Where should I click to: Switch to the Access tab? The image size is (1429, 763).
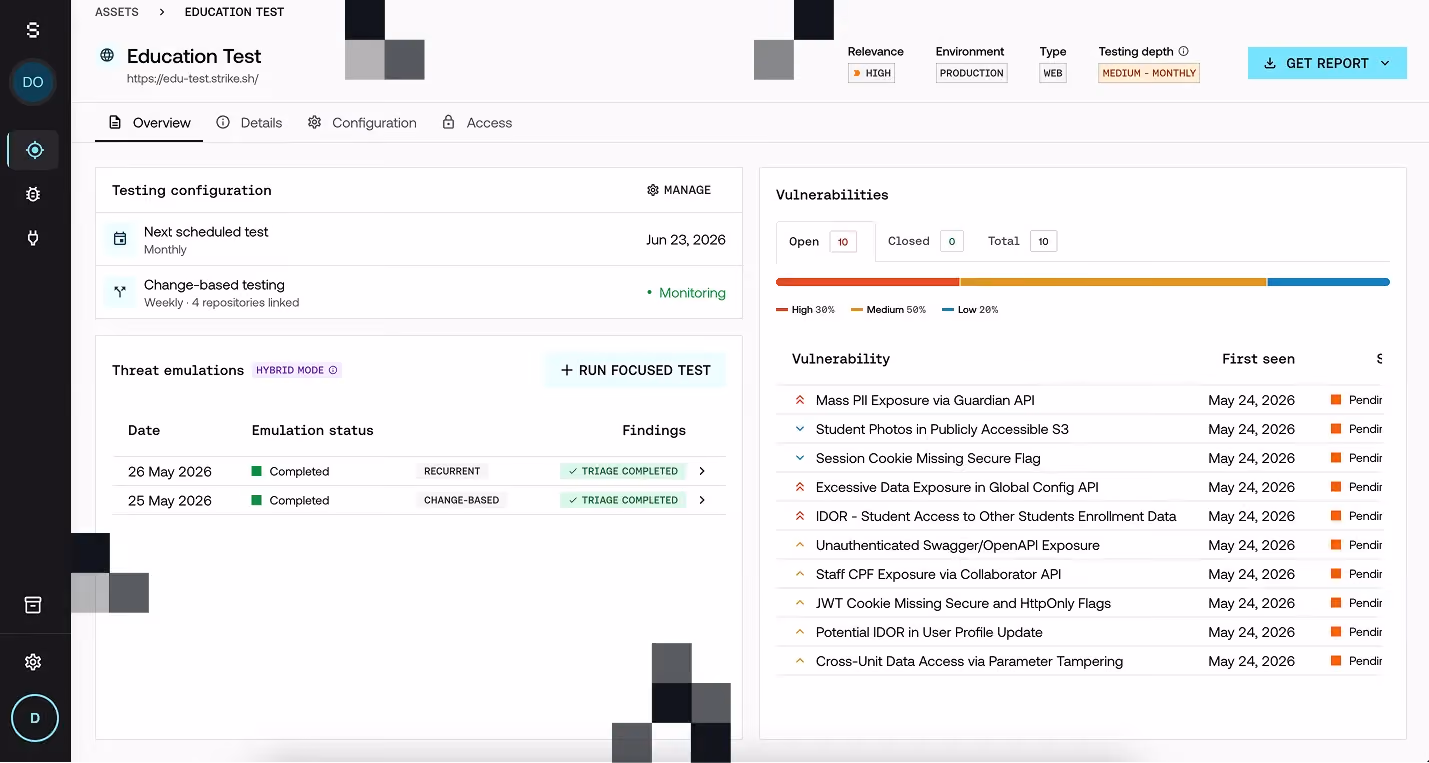coord(477,123)
